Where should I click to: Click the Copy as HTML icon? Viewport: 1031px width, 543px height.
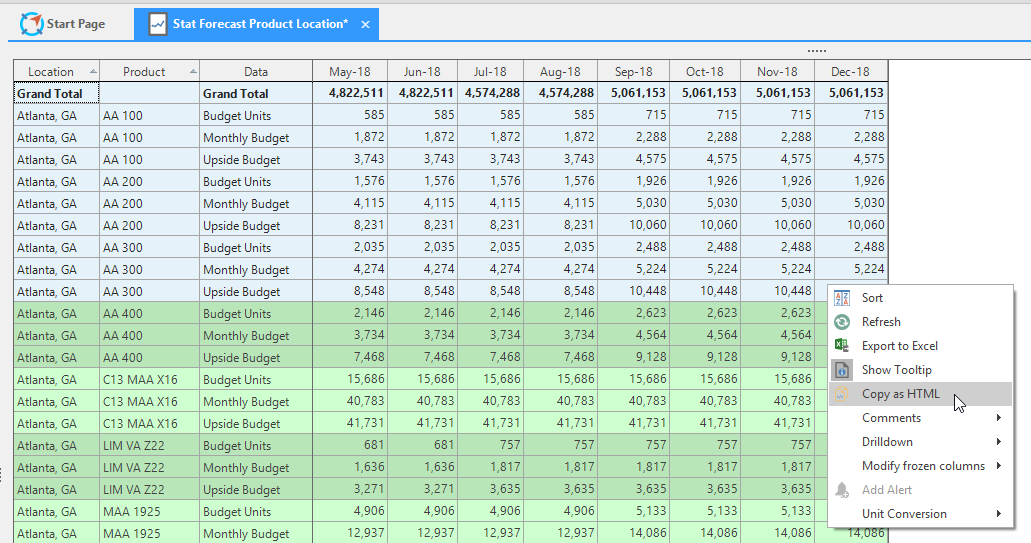[842, 394]
